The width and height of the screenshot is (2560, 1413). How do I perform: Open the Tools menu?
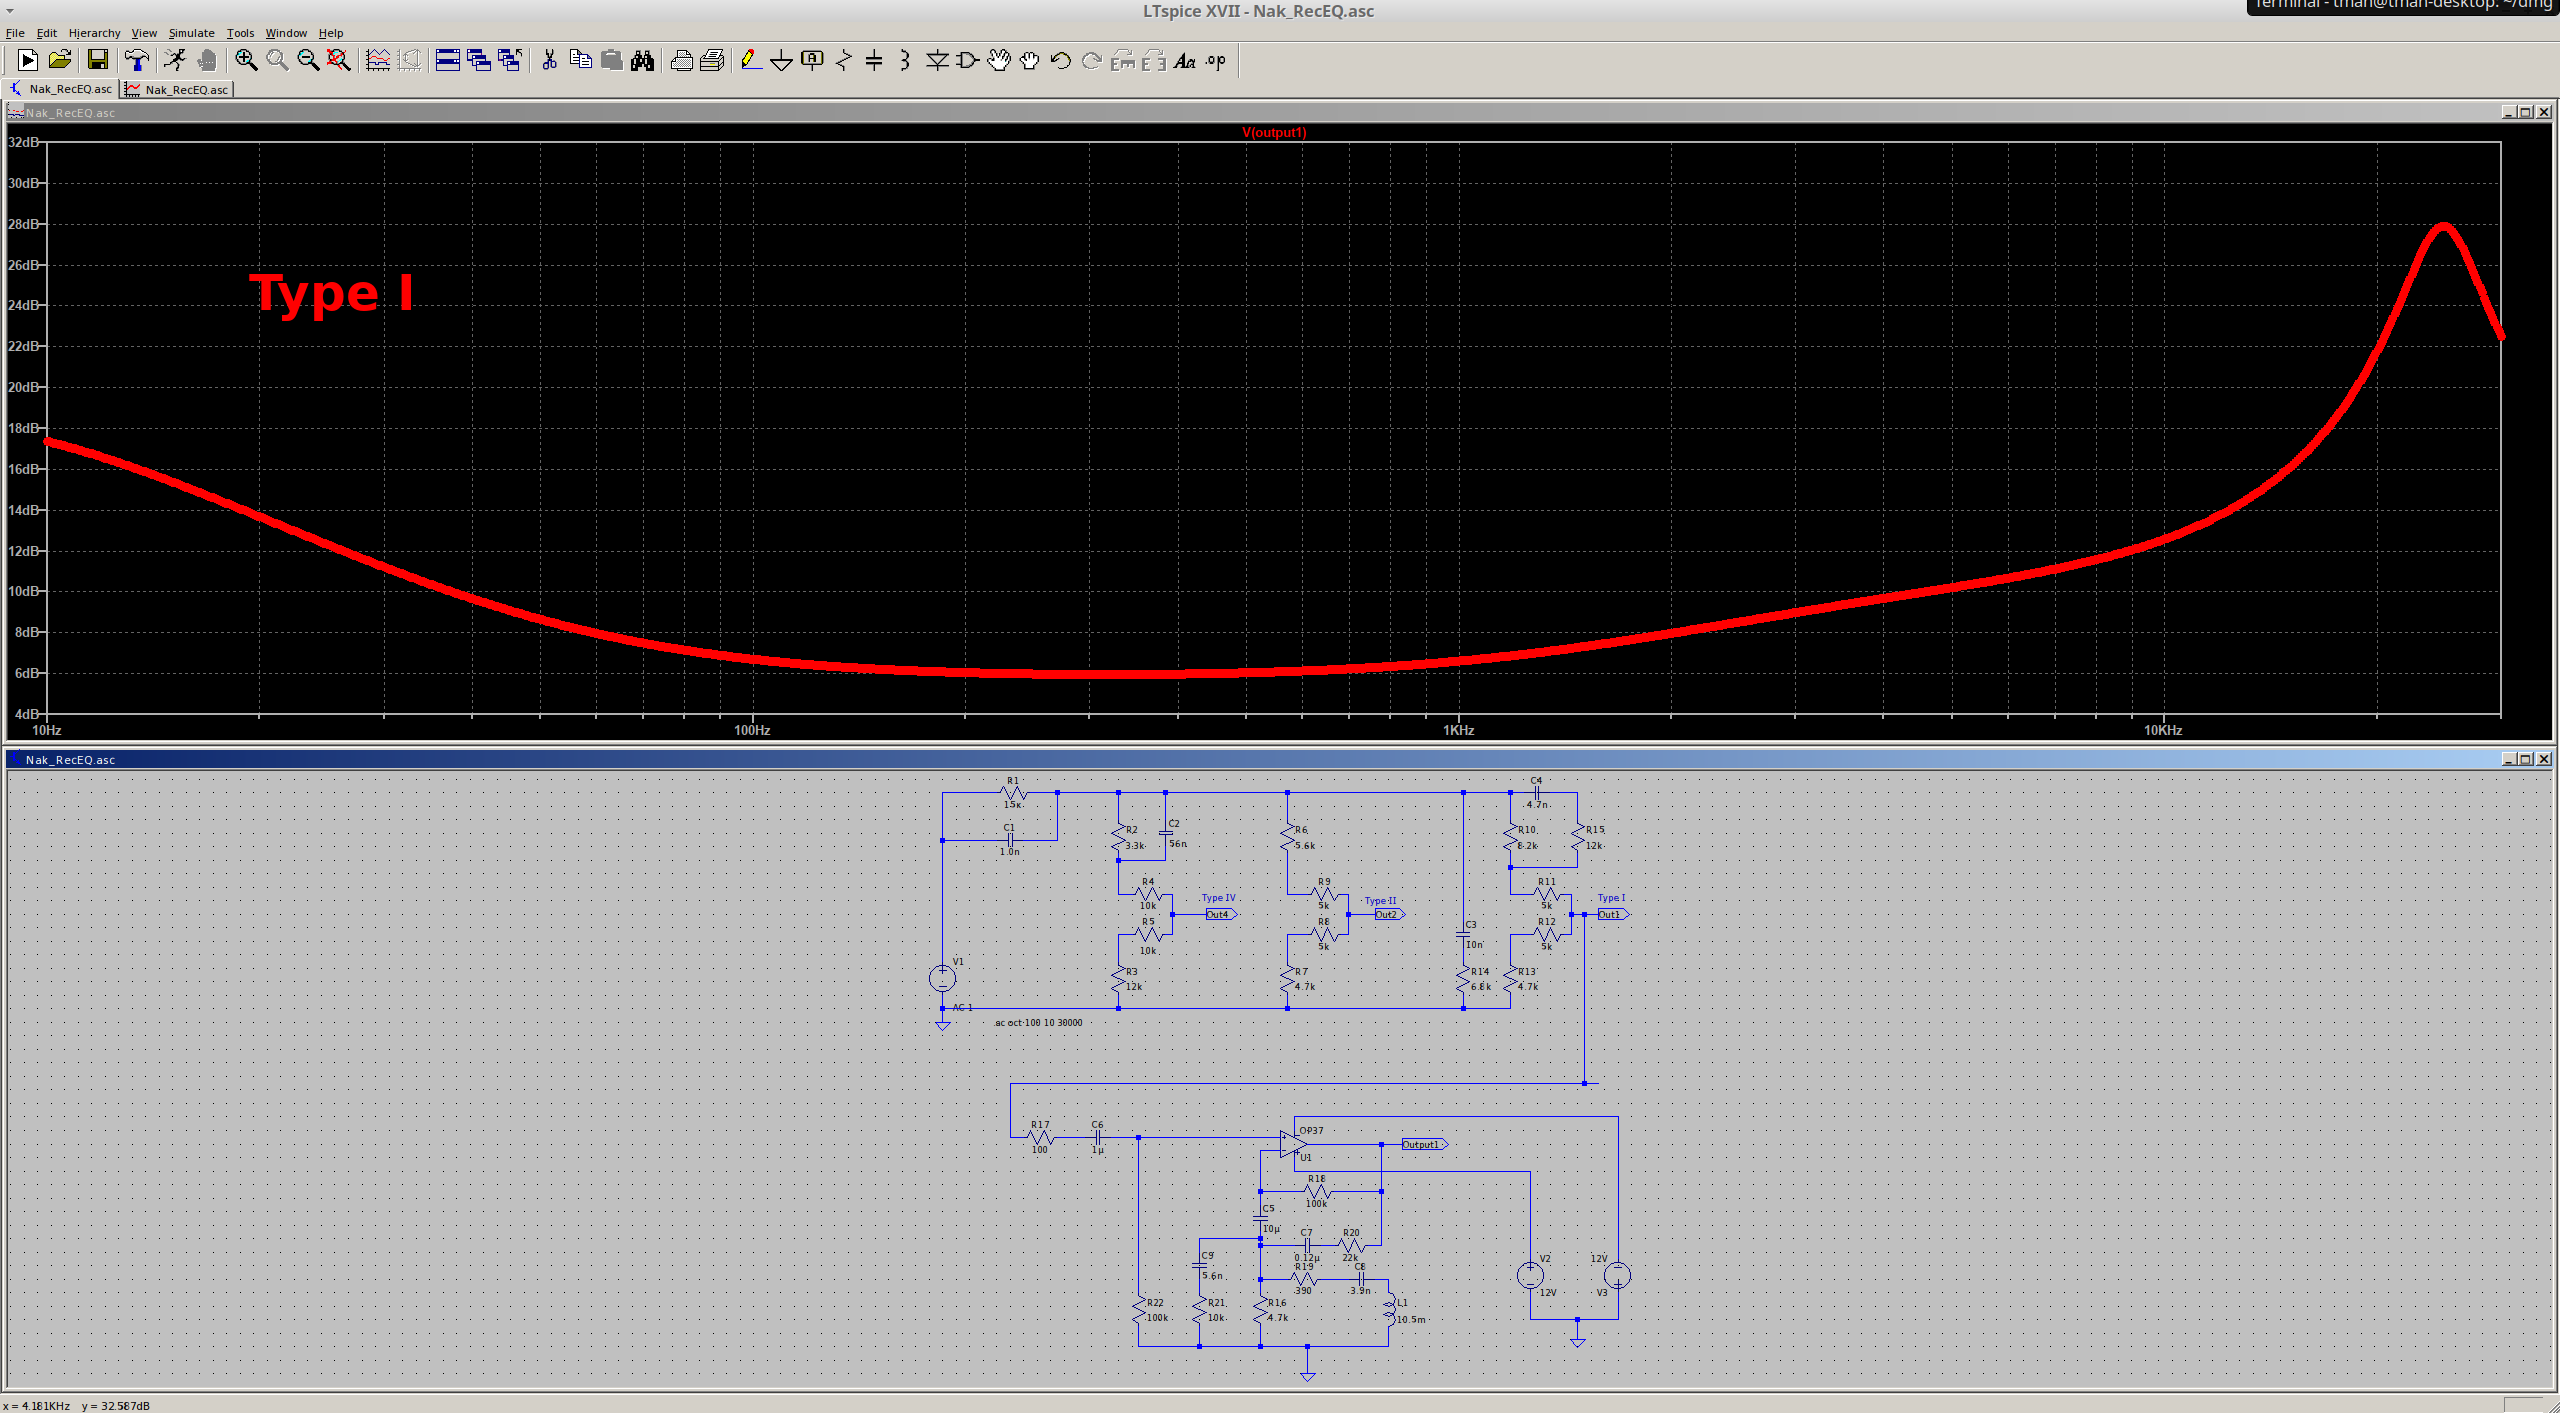tap(240, 33)
